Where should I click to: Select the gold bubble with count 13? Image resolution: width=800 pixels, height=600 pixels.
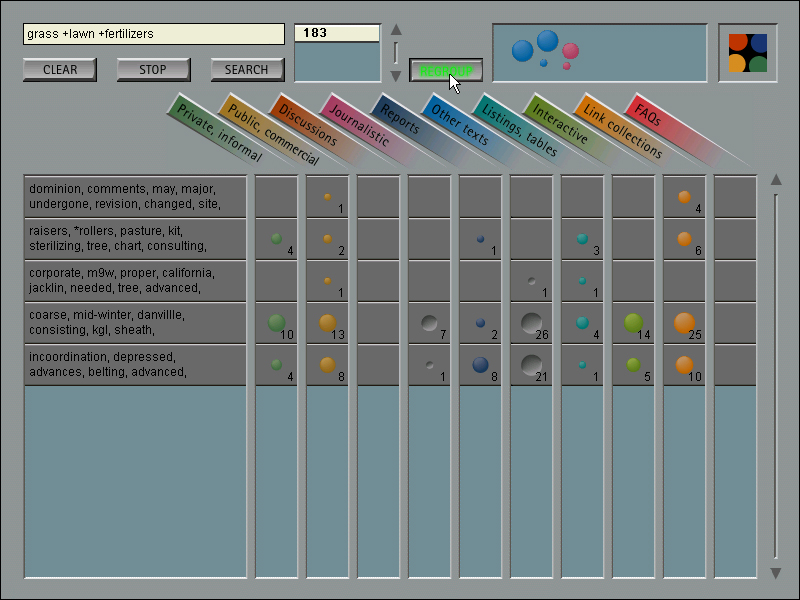[327, 322]
